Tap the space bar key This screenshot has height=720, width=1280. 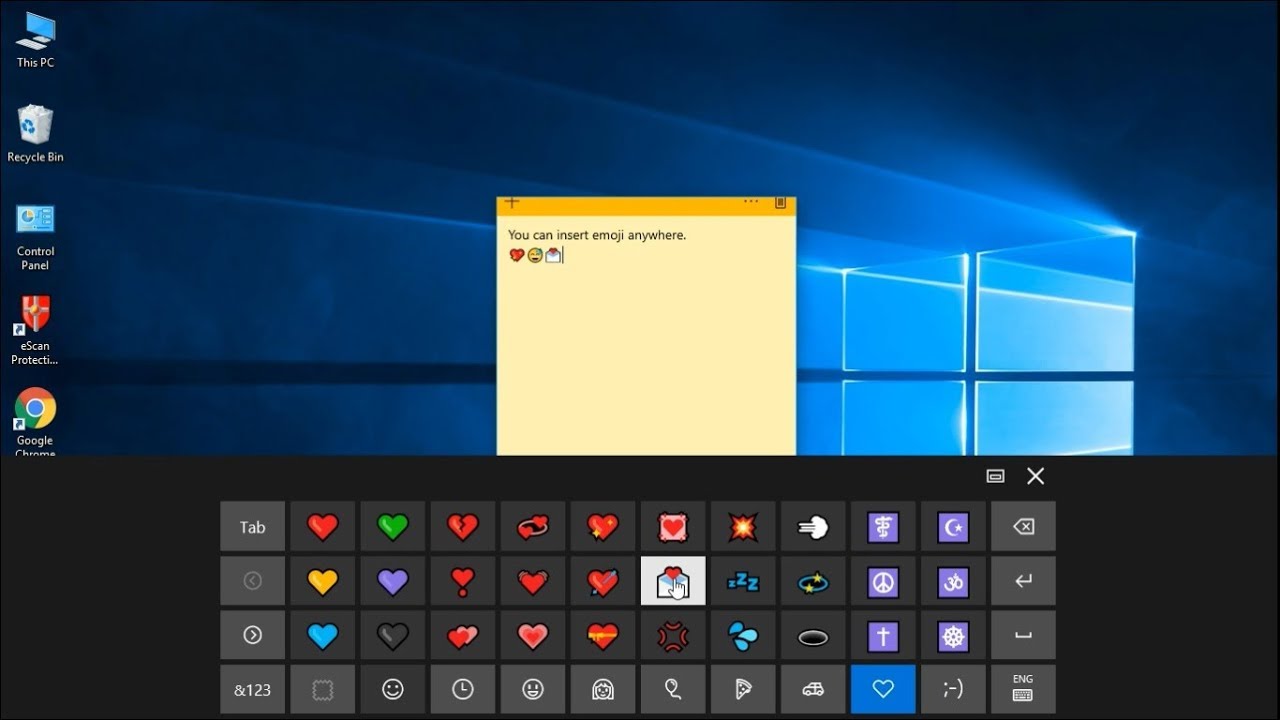1022,635
